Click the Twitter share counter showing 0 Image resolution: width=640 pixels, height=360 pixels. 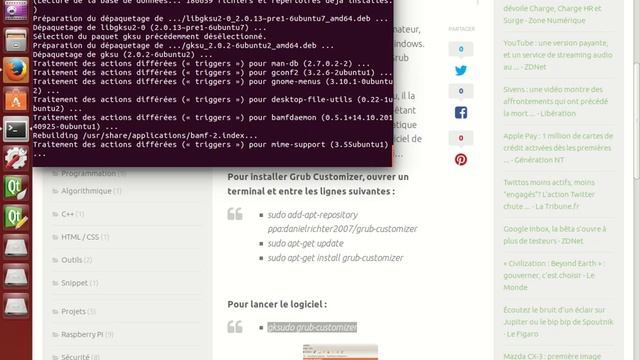[461, 49]
